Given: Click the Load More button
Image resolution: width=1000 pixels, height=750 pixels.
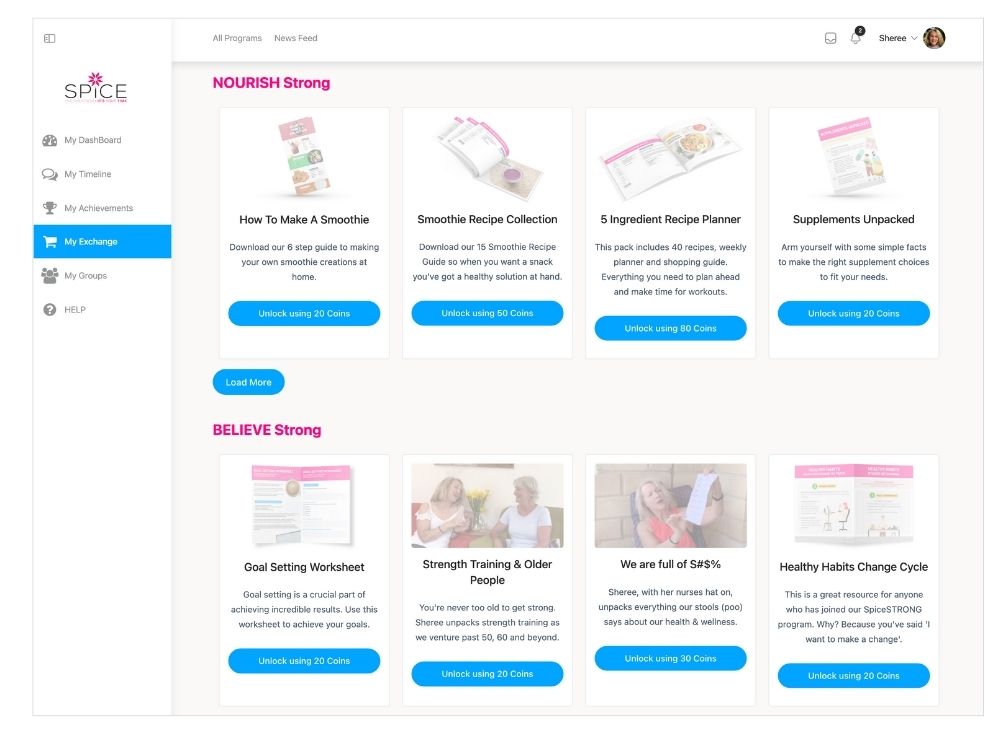Looking at the screenshot, I should 249,382.
